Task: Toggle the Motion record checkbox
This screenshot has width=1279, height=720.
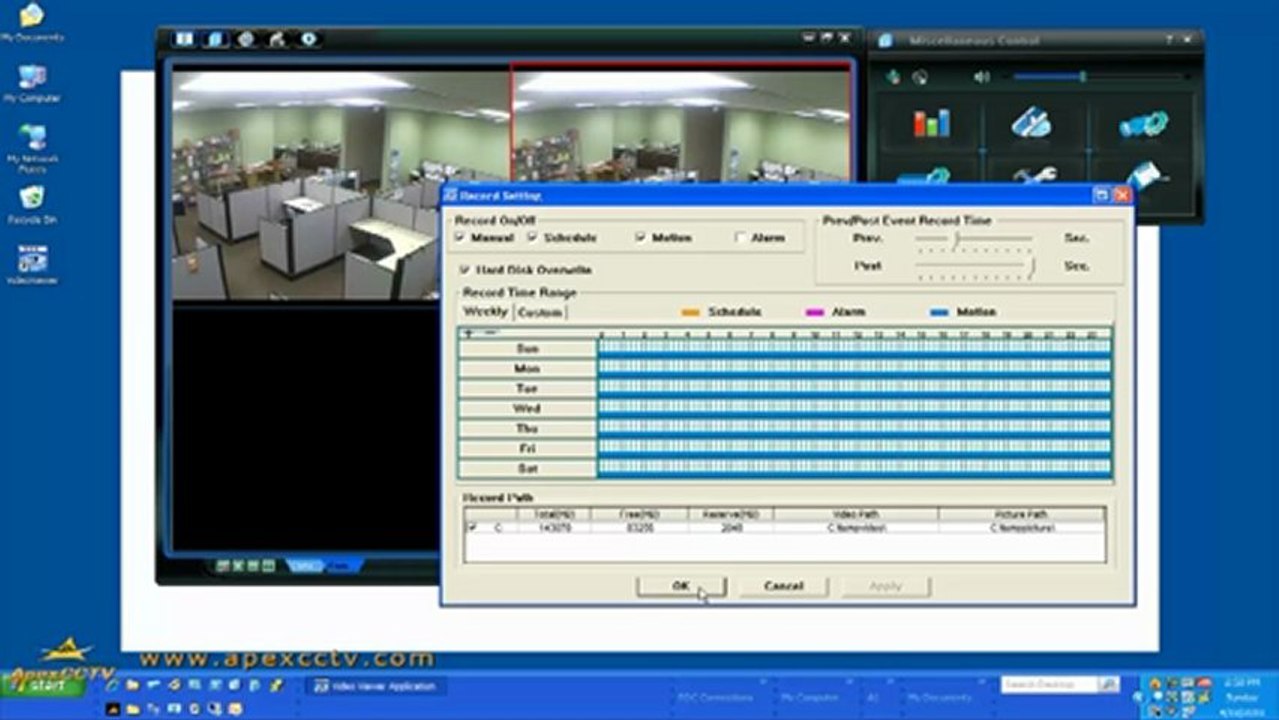Action: click(640, 238)
